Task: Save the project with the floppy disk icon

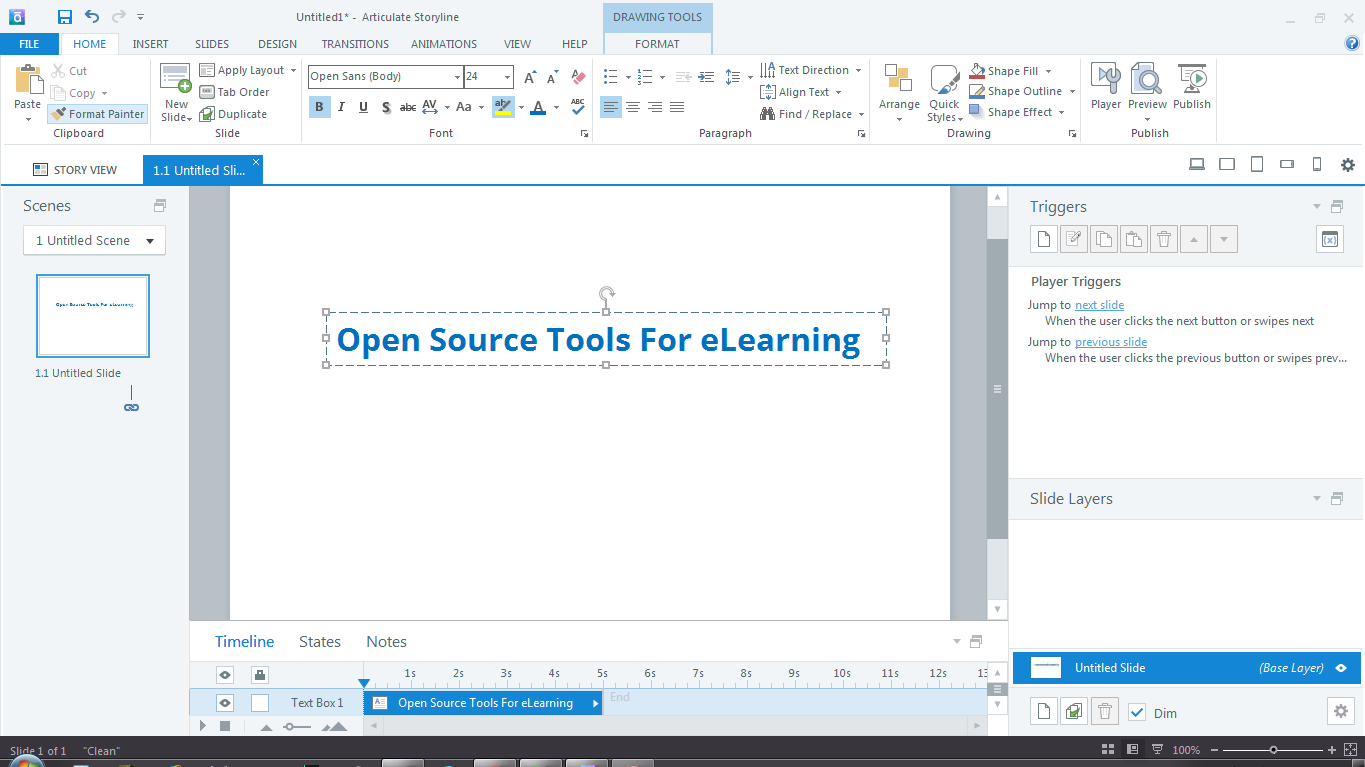Action: coord(65,17)
